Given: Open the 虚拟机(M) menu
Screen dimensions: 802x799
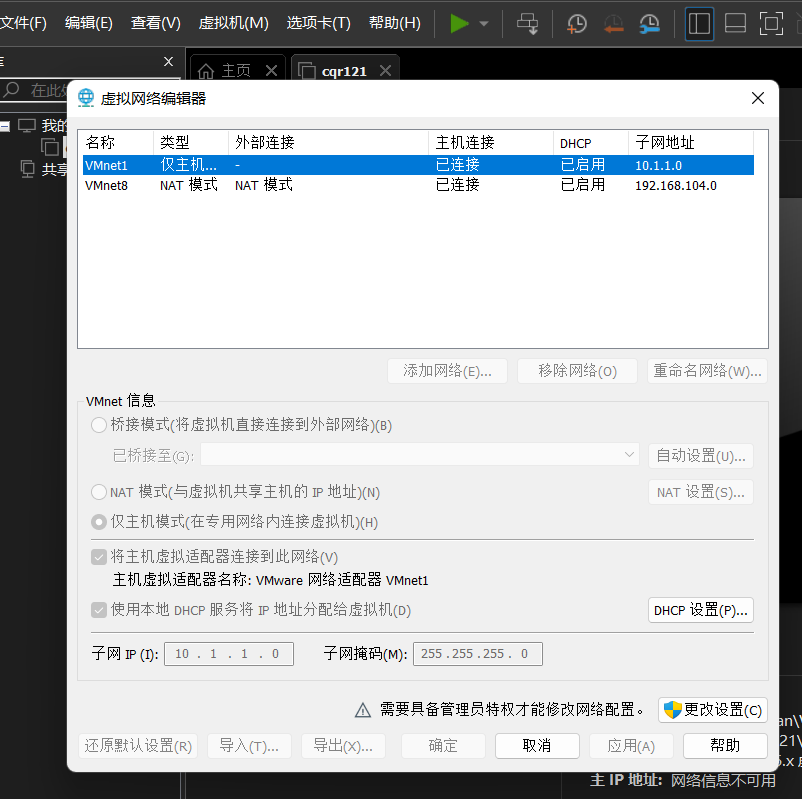Looking at the screenshot, I should pos(233,23).
